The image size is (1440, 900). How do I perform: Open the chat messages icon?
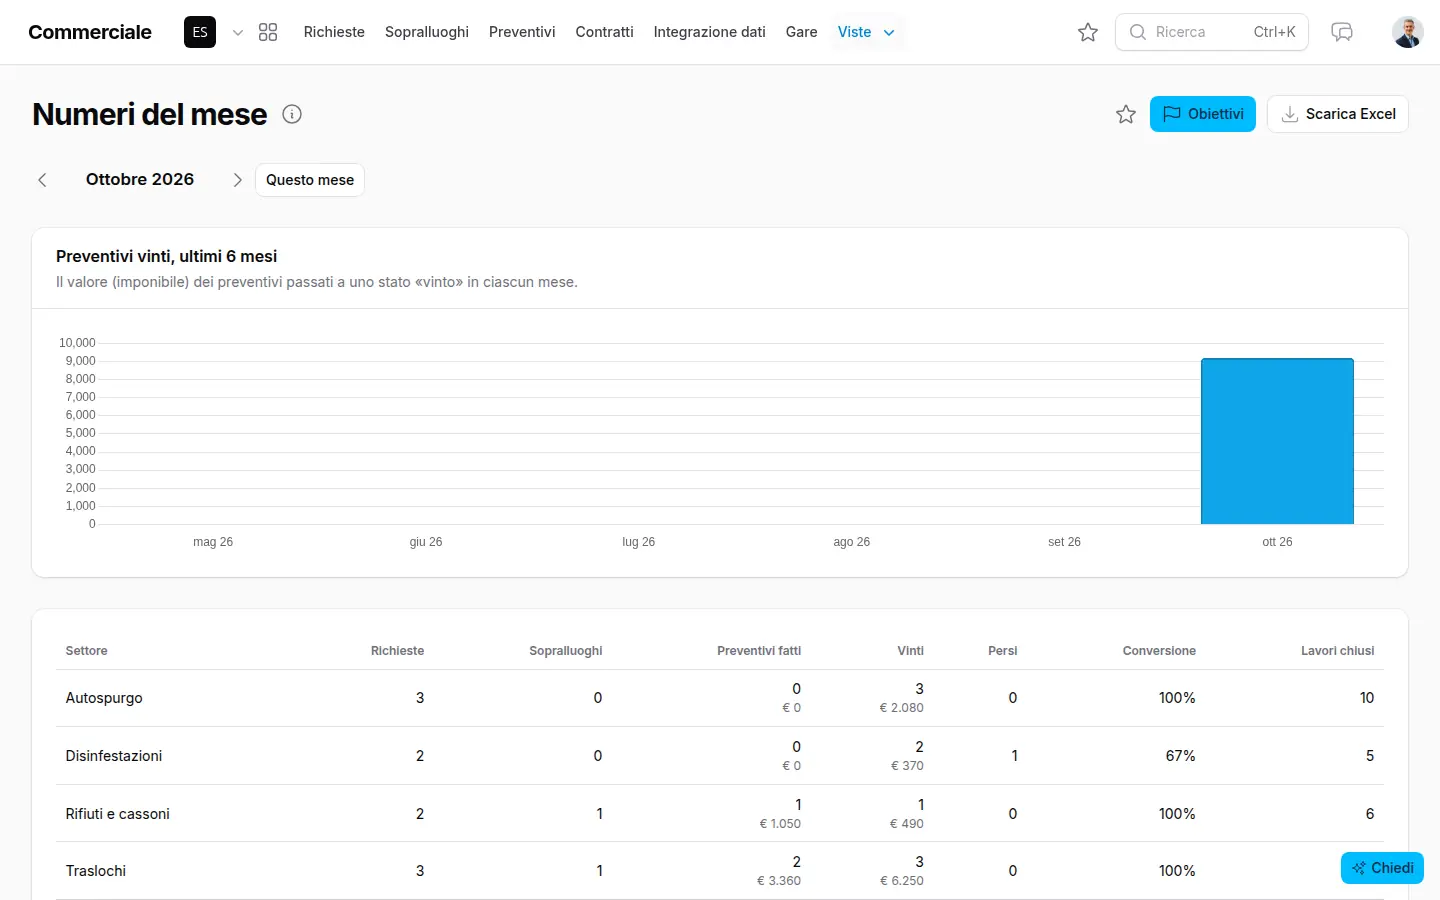pos(1342,32)
